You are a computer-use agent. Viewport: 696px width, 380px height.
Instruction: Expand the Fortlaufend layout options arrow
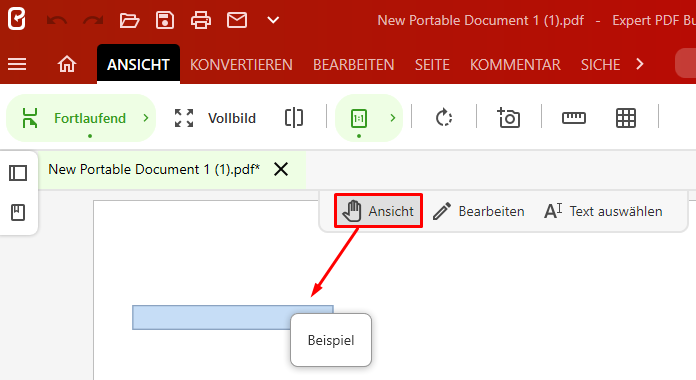pos(146,118)
